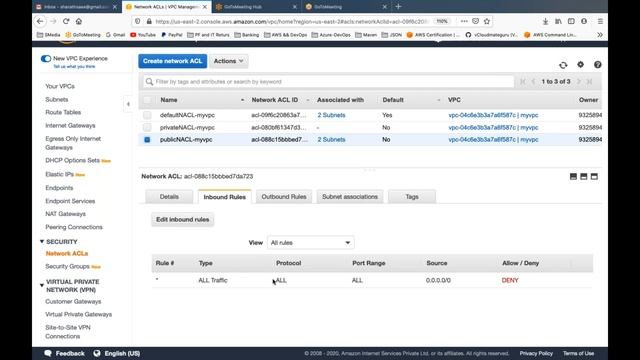
Task: Switch to the Subnet associations tab
Action: click(x=350, y=197)
